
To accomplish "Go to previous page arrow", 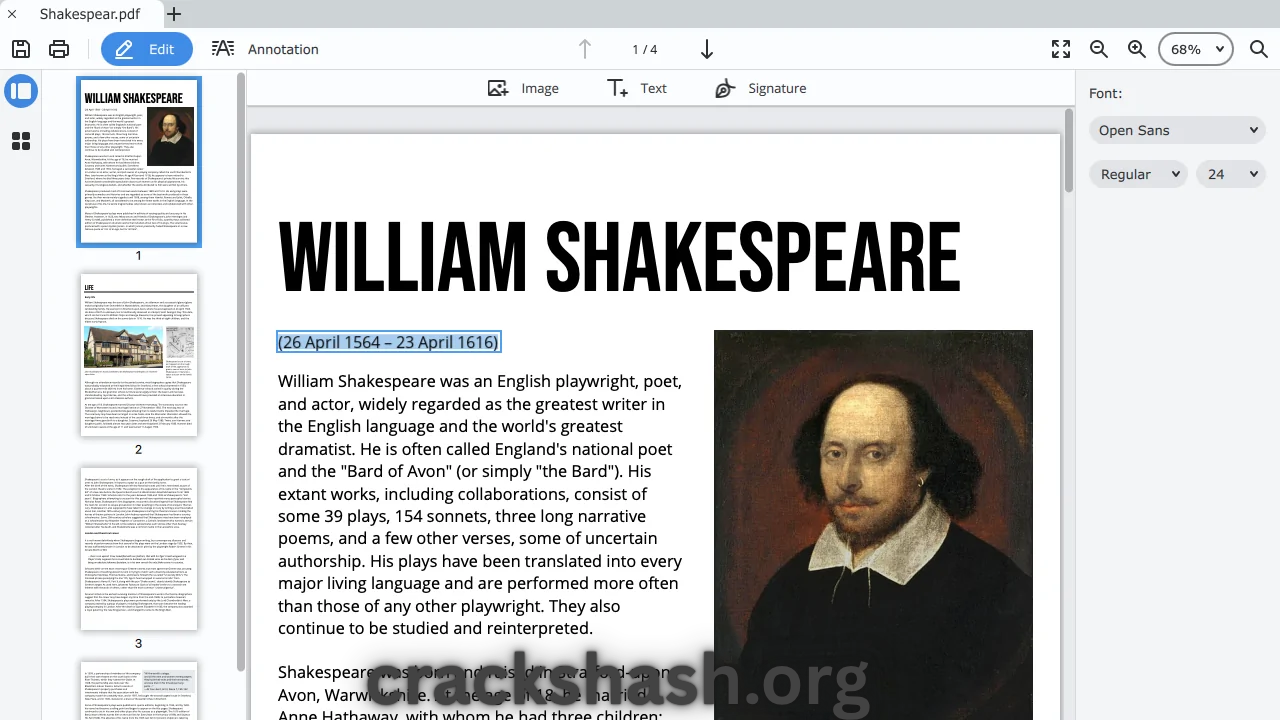I will [x=585, y=49].
